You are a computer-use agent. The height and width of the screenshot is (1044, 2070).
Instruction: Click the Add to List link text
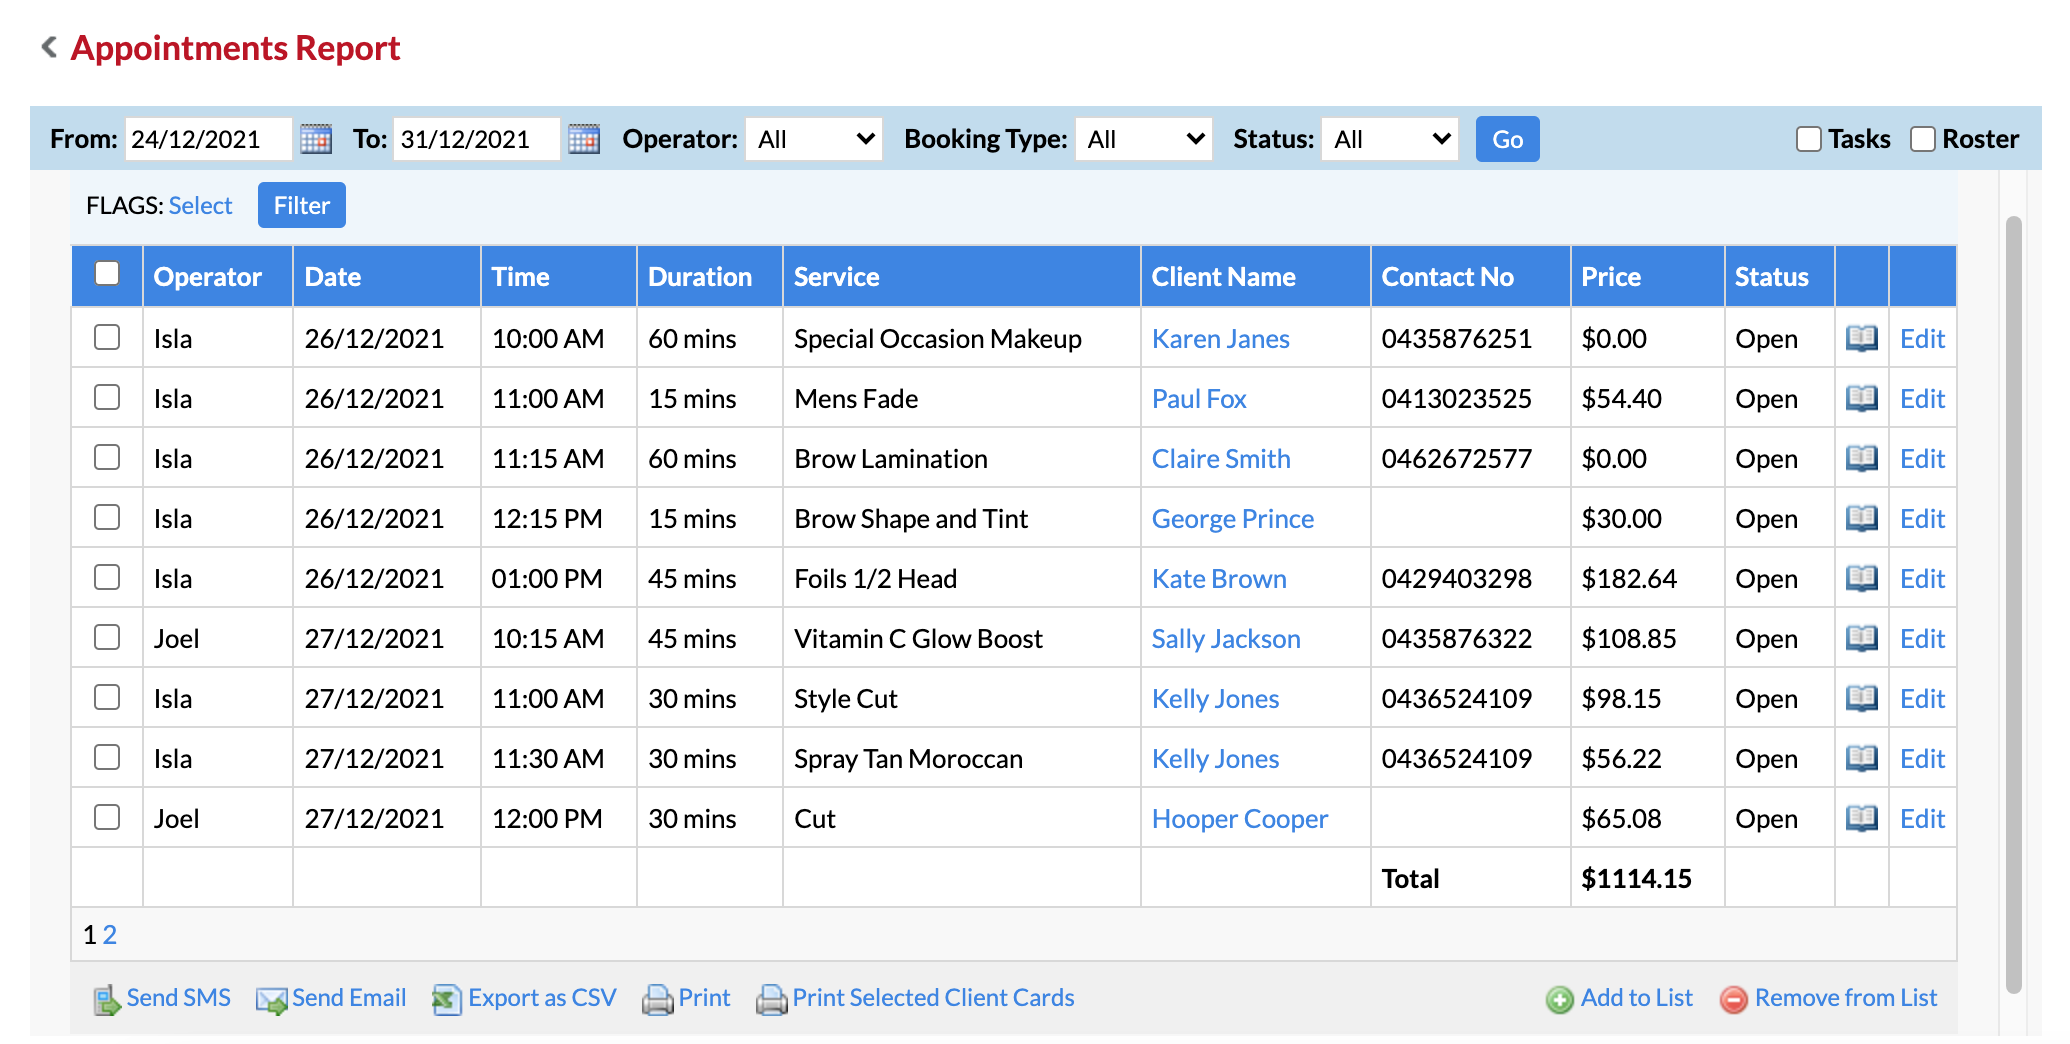(1636, 998)
